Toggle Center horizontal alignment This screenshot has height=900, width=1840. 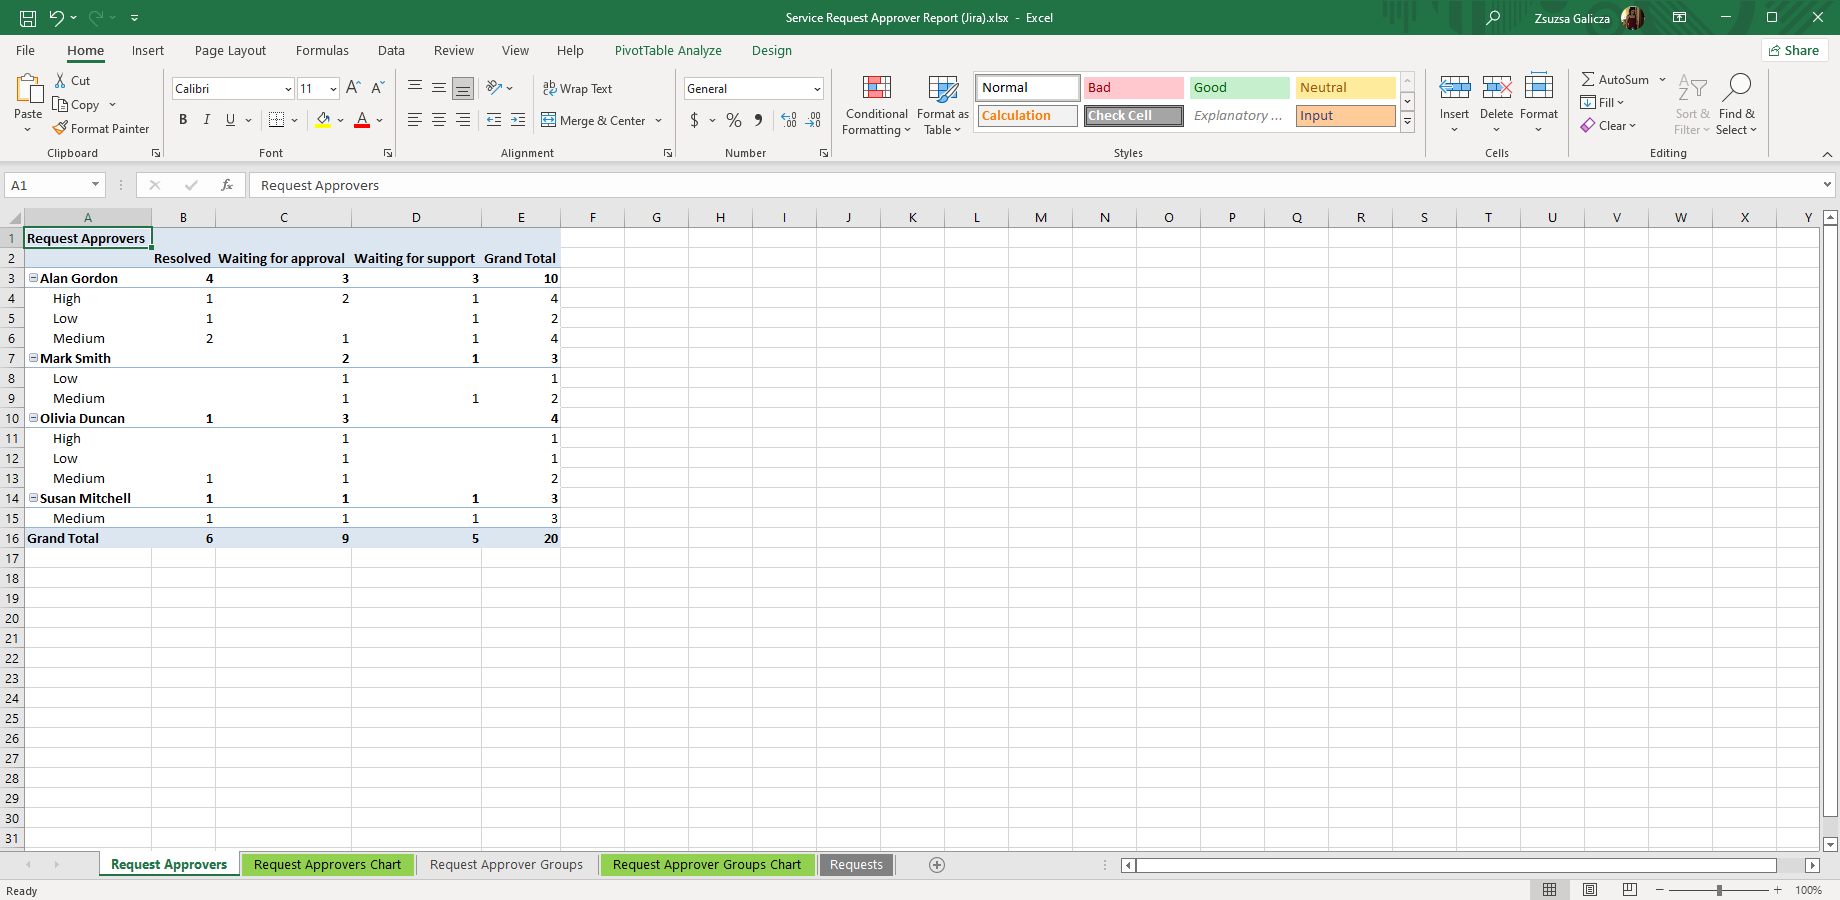pyautogui.click(x=439, y=120)
